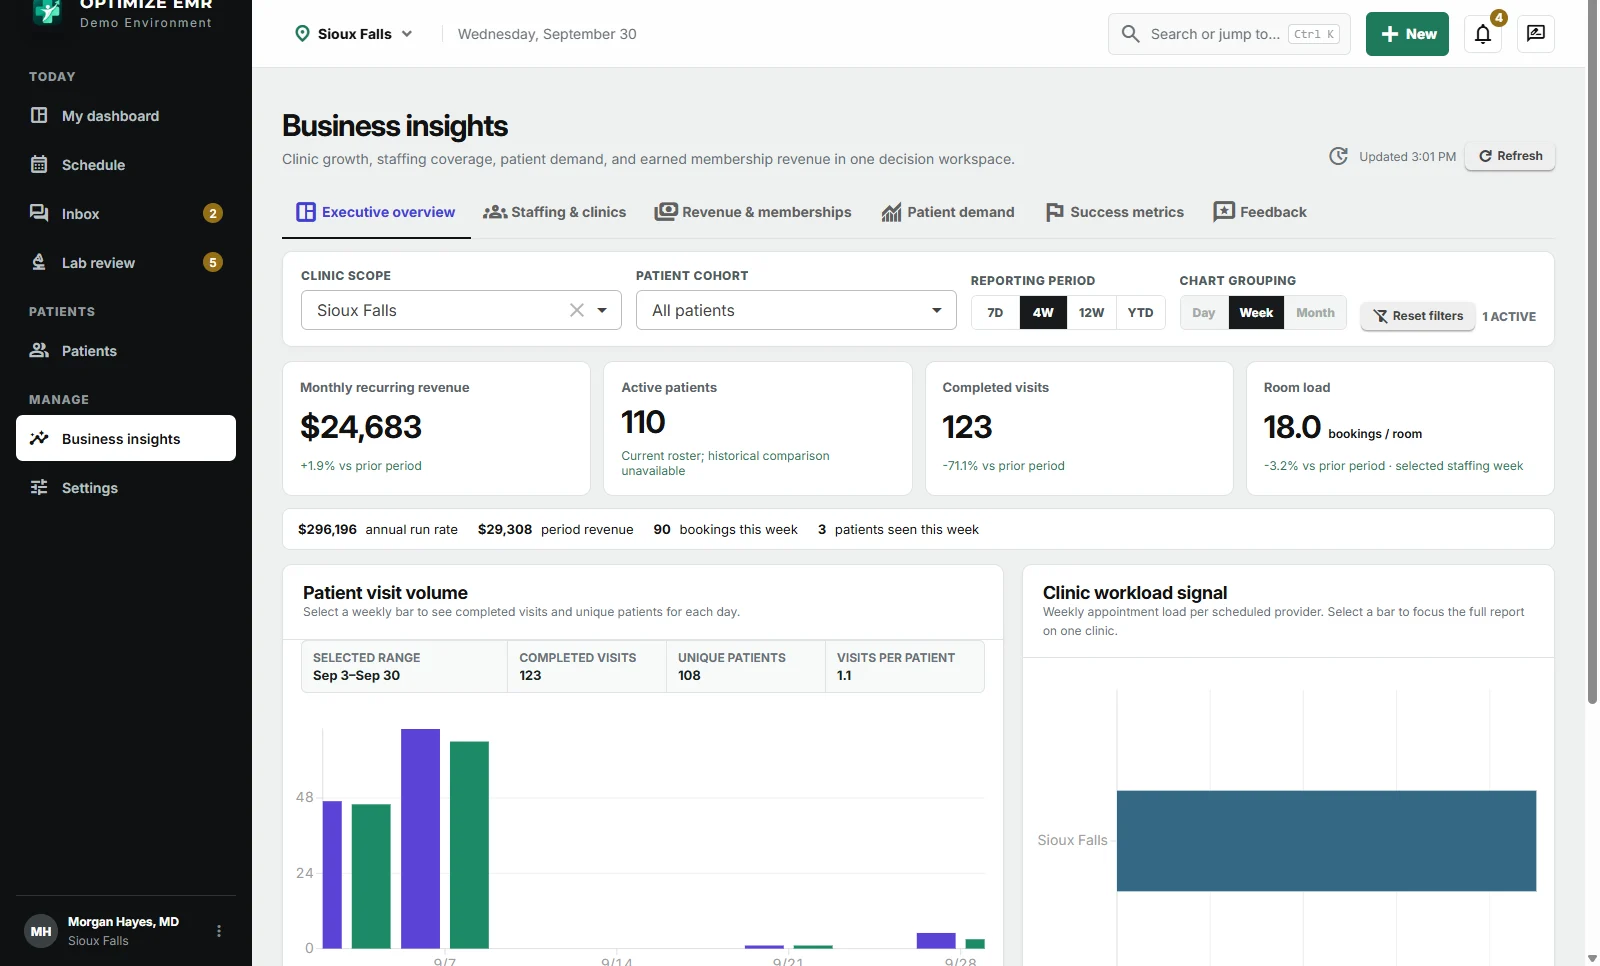Click the Optimize EMR logo
1600x966 pixels.
click(x=47, y=10)
